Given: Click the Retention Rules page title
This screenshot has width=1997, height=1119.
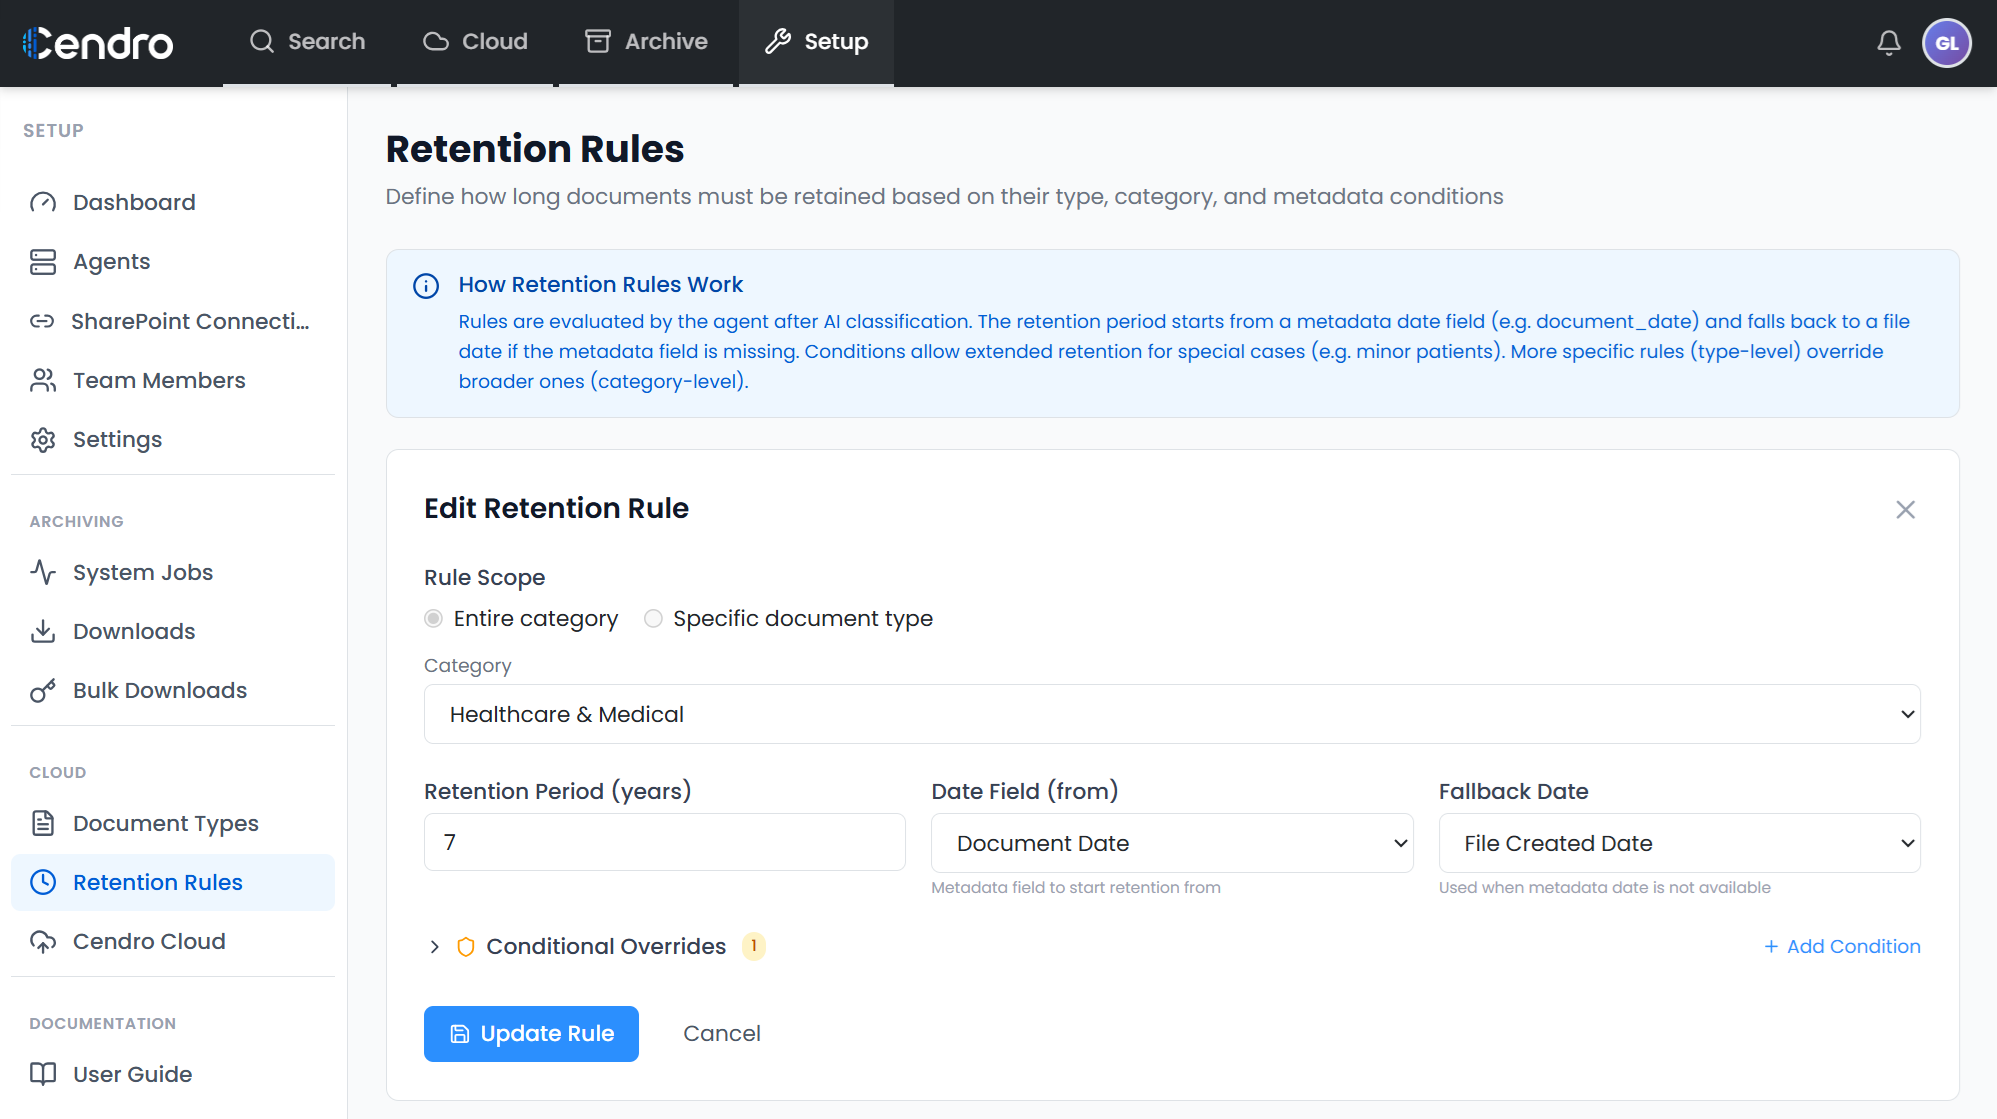Looking at the screenshot, I should [x=535, y=149].
